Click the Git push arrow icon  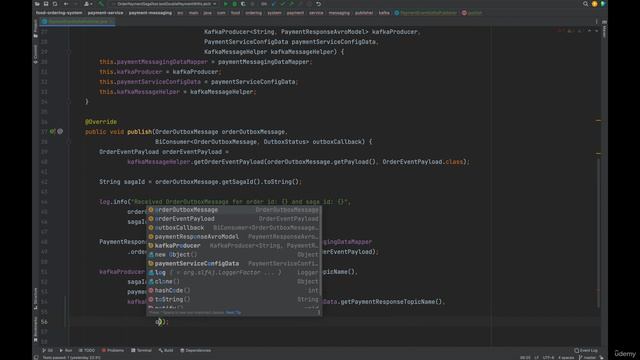pos(291,4)
